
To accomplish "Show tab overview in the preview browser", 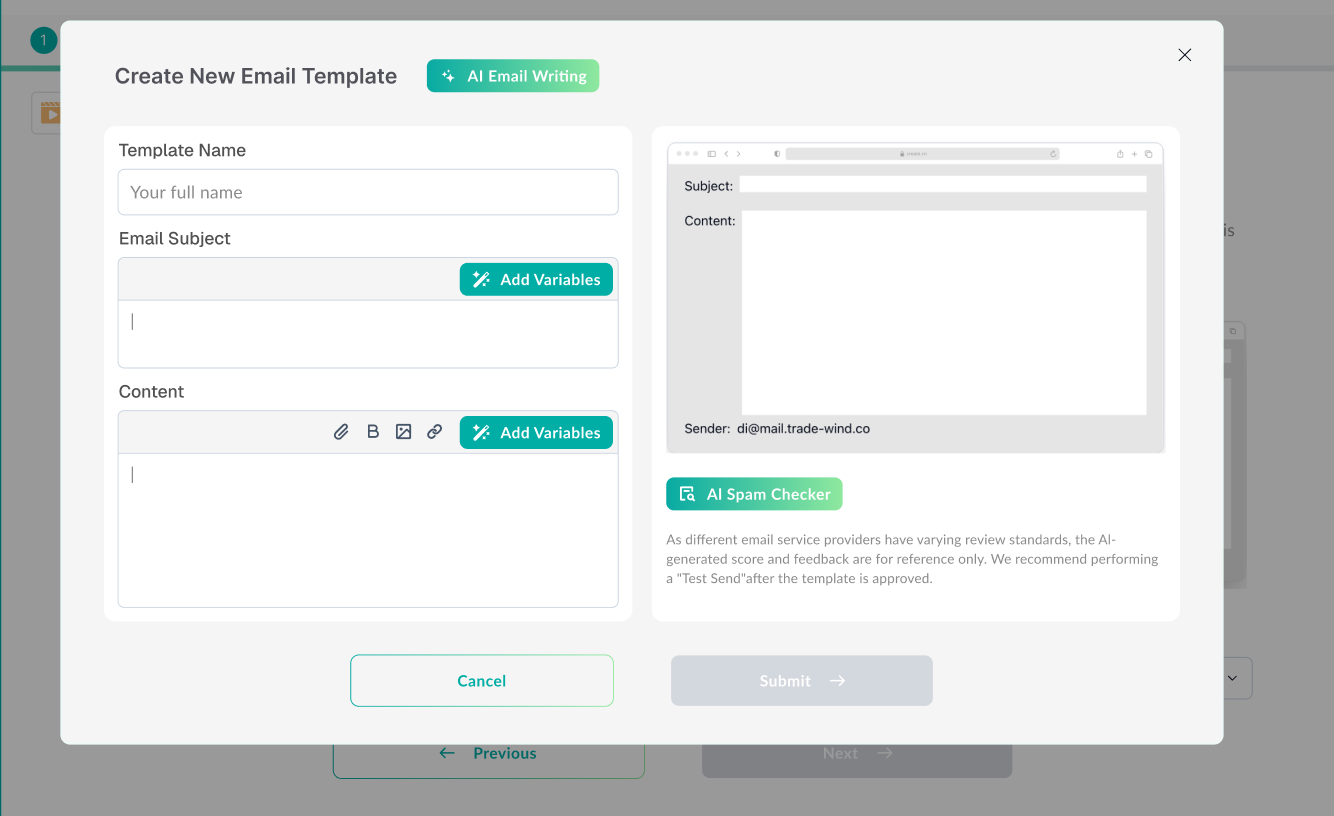I will [x=1148, y=153].
